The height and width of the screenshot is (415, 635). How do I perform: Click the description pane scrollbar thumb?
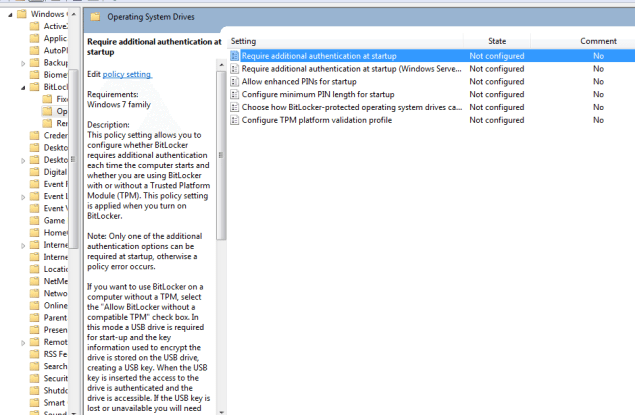tap(221, 155)
